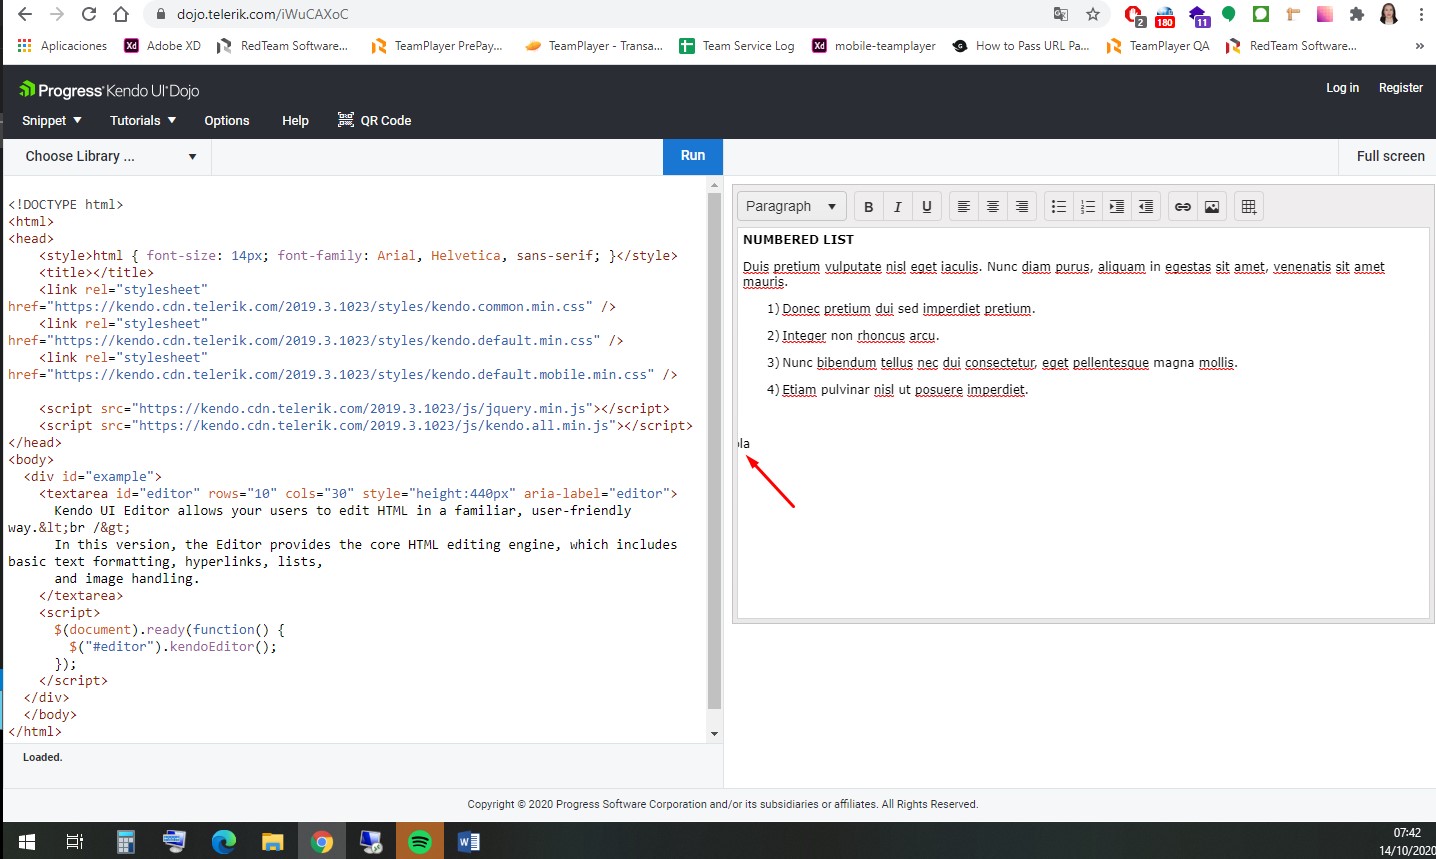Open the Aplicaciones apps bookmark
Screen dimensions: 1436x859
62,46
